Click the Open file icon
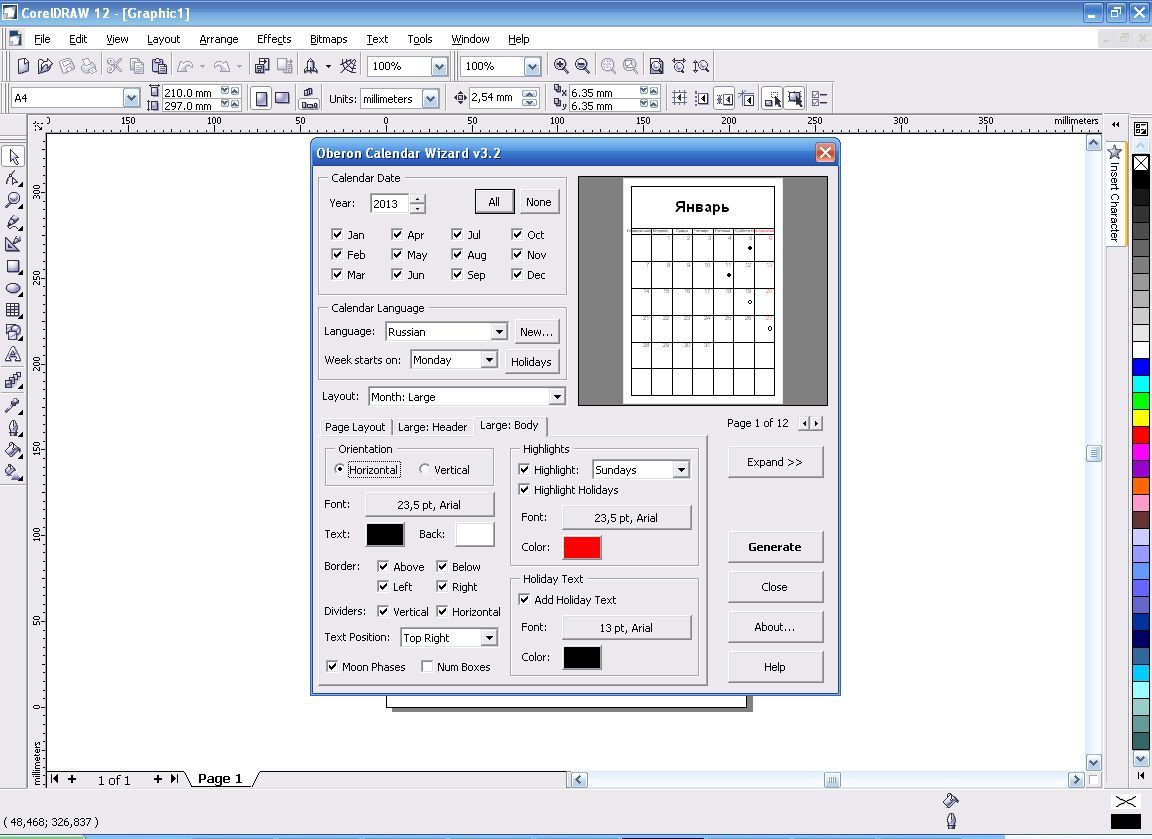The image size is (1152, 839). point(45,66)
